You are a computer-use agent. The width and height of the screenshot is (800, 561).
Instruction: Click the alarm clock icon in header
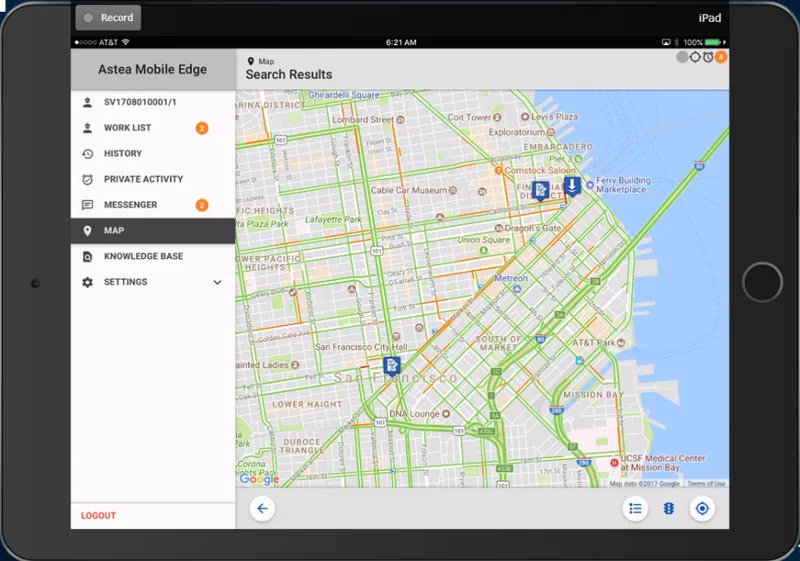pos(708,57)
